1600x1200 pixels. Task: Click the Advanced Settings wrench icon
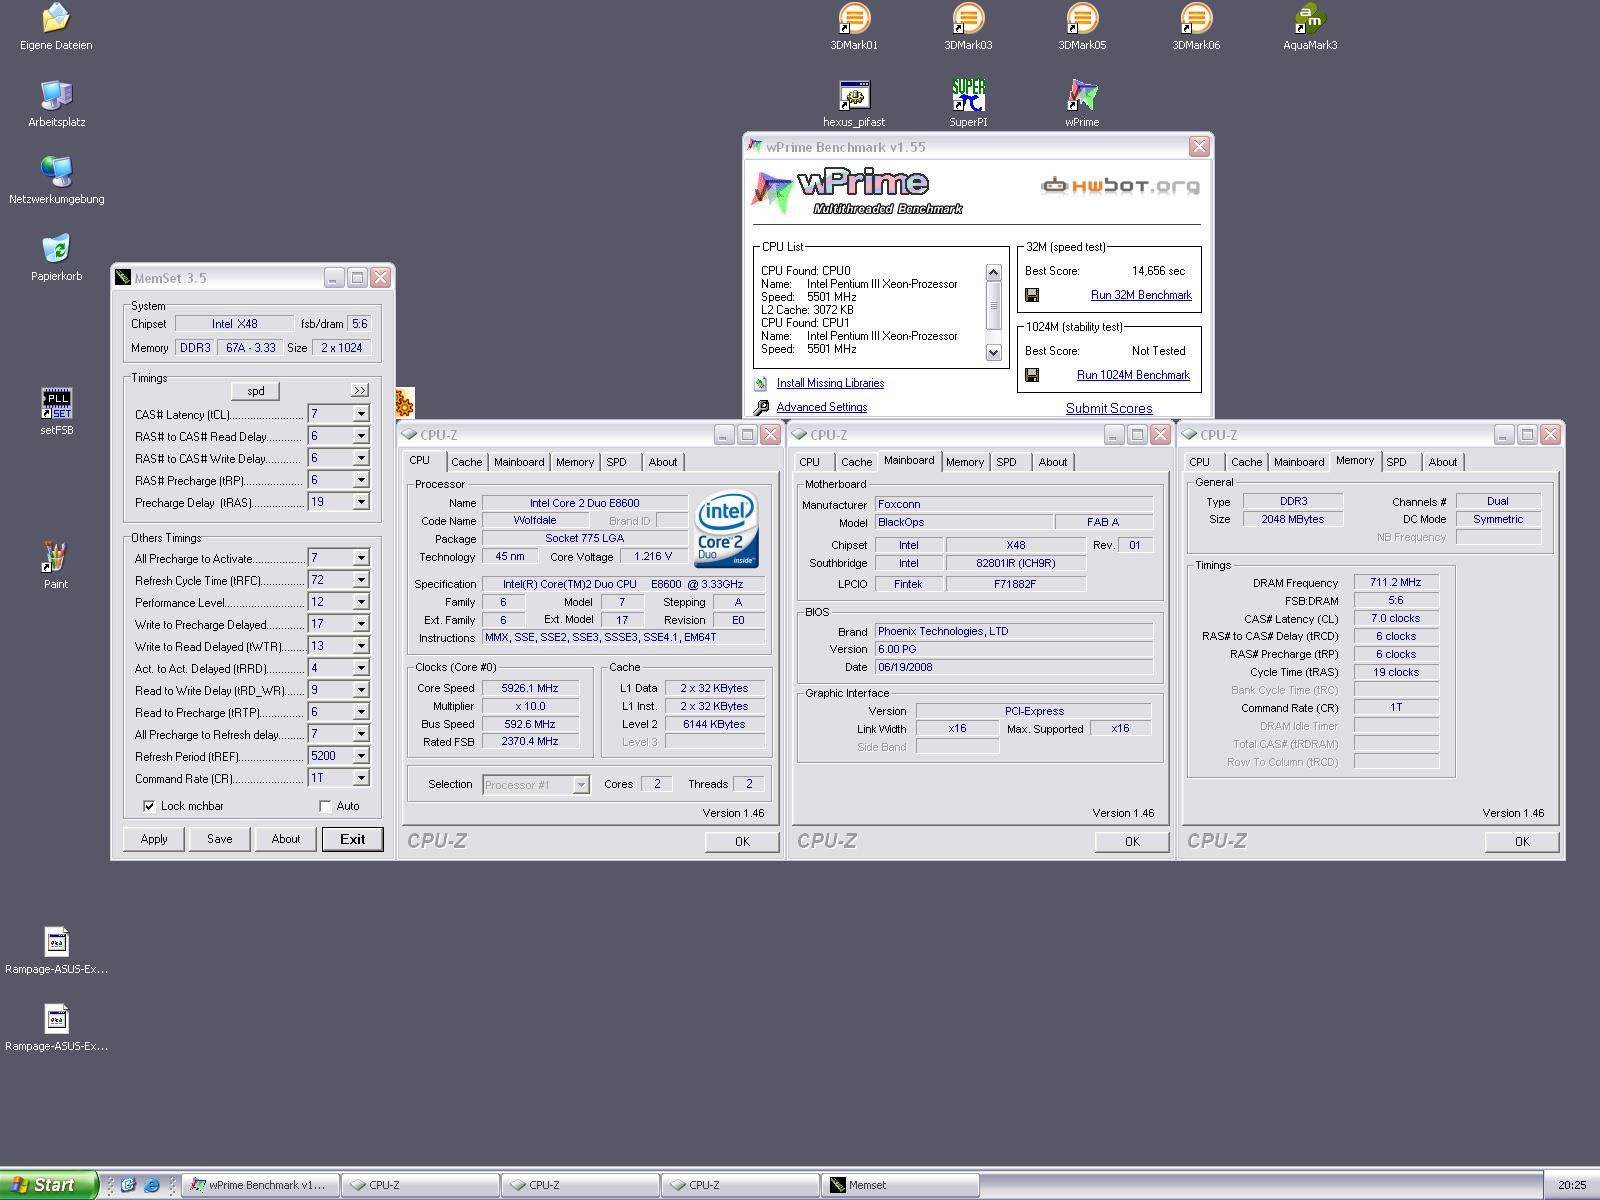point(761,408)
